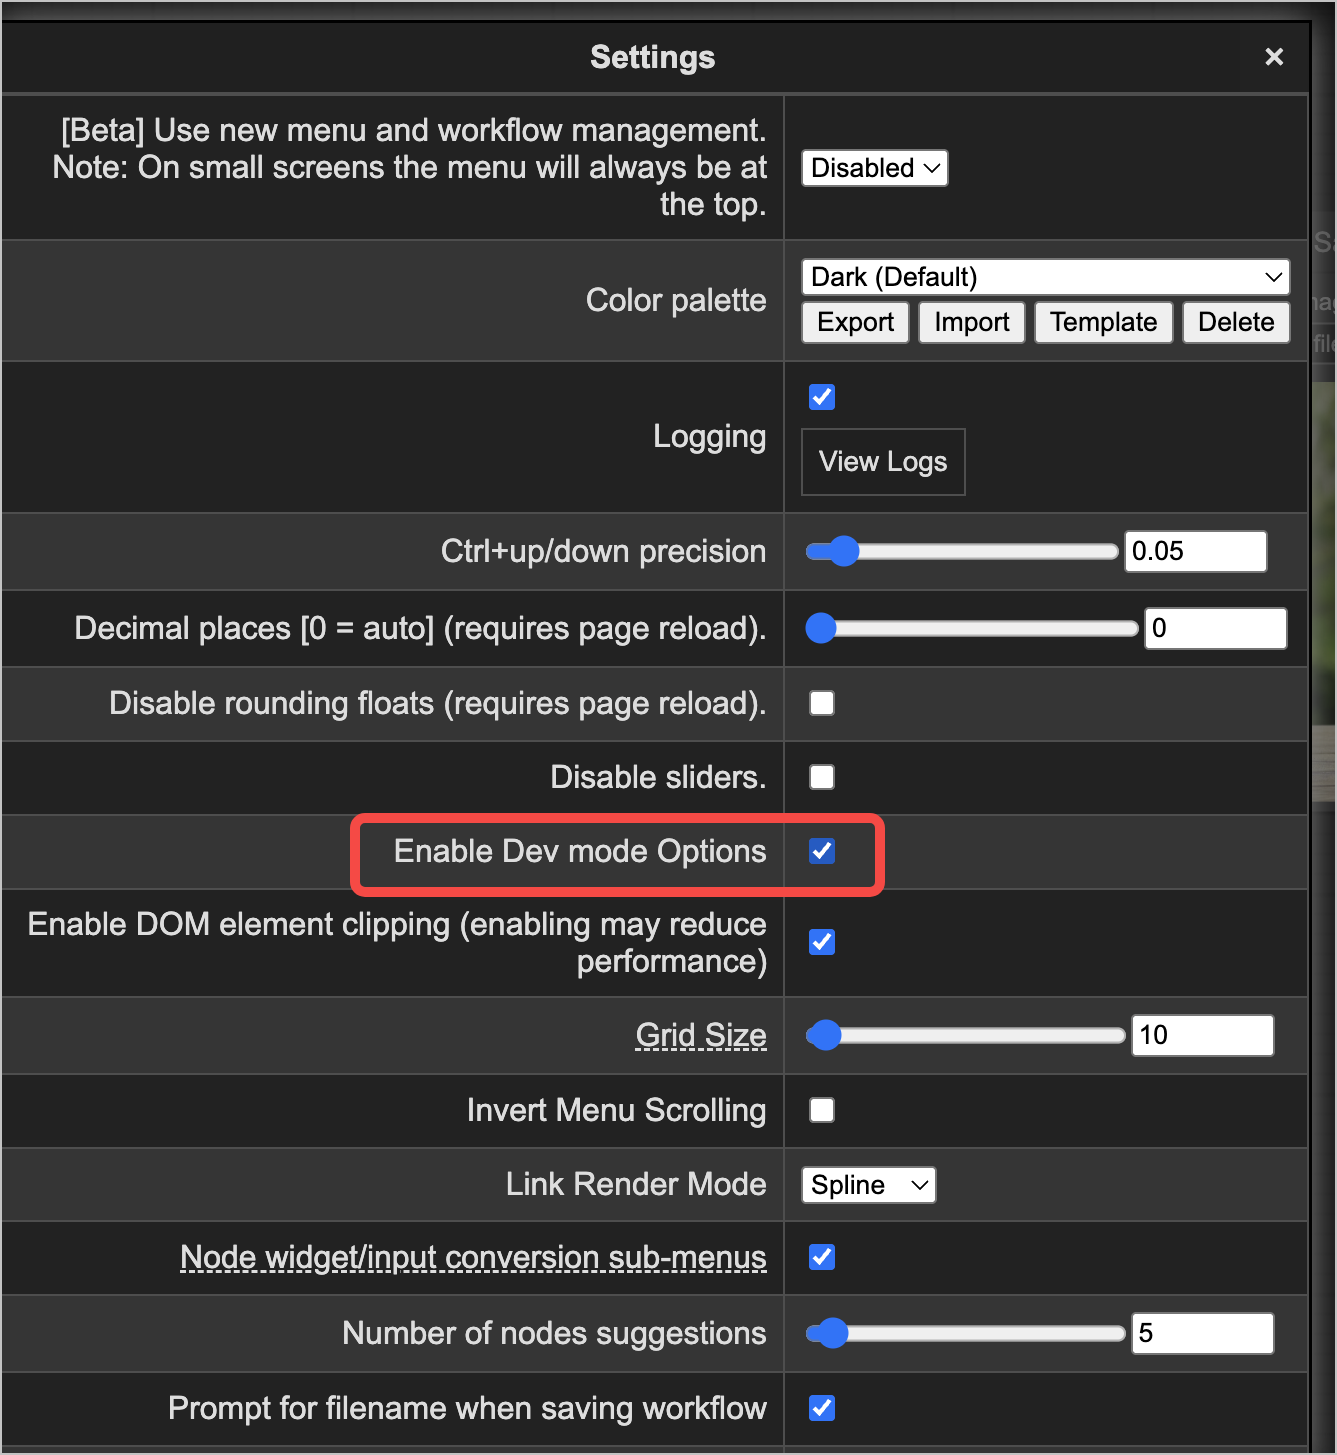
Task: Toggle Node widget/input conversion sub-menus checkbox
Action: (x=822, y=1257)
